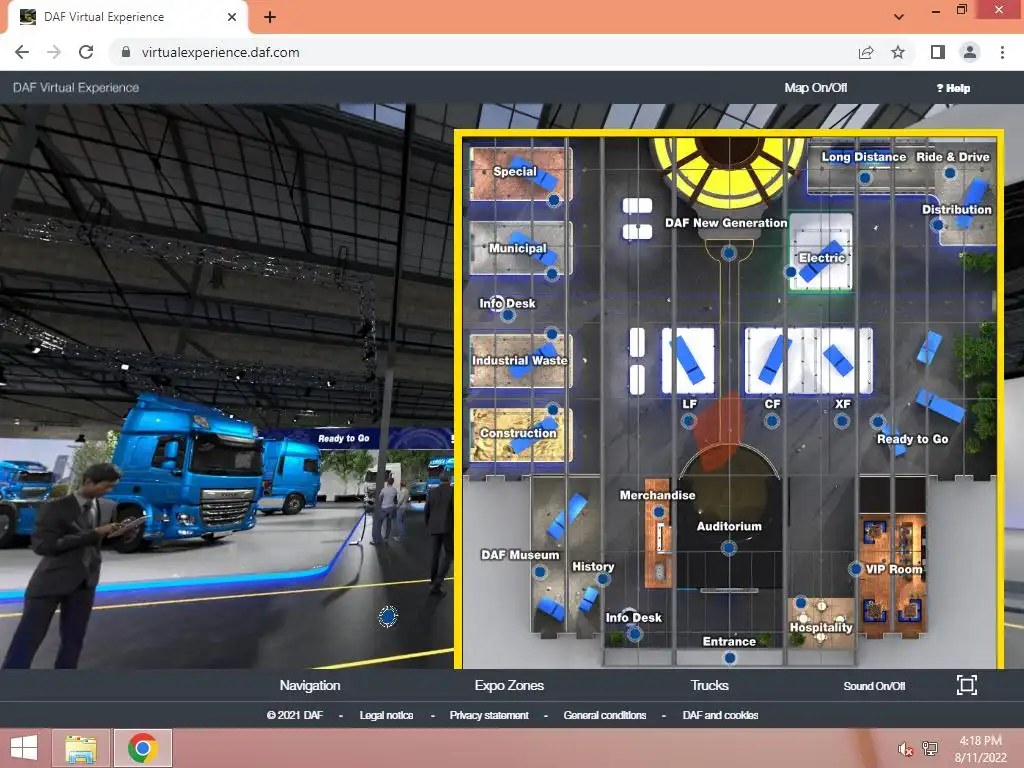Open the network tray icon
This screenshot has height=768, width=1024.
point(930,749)
